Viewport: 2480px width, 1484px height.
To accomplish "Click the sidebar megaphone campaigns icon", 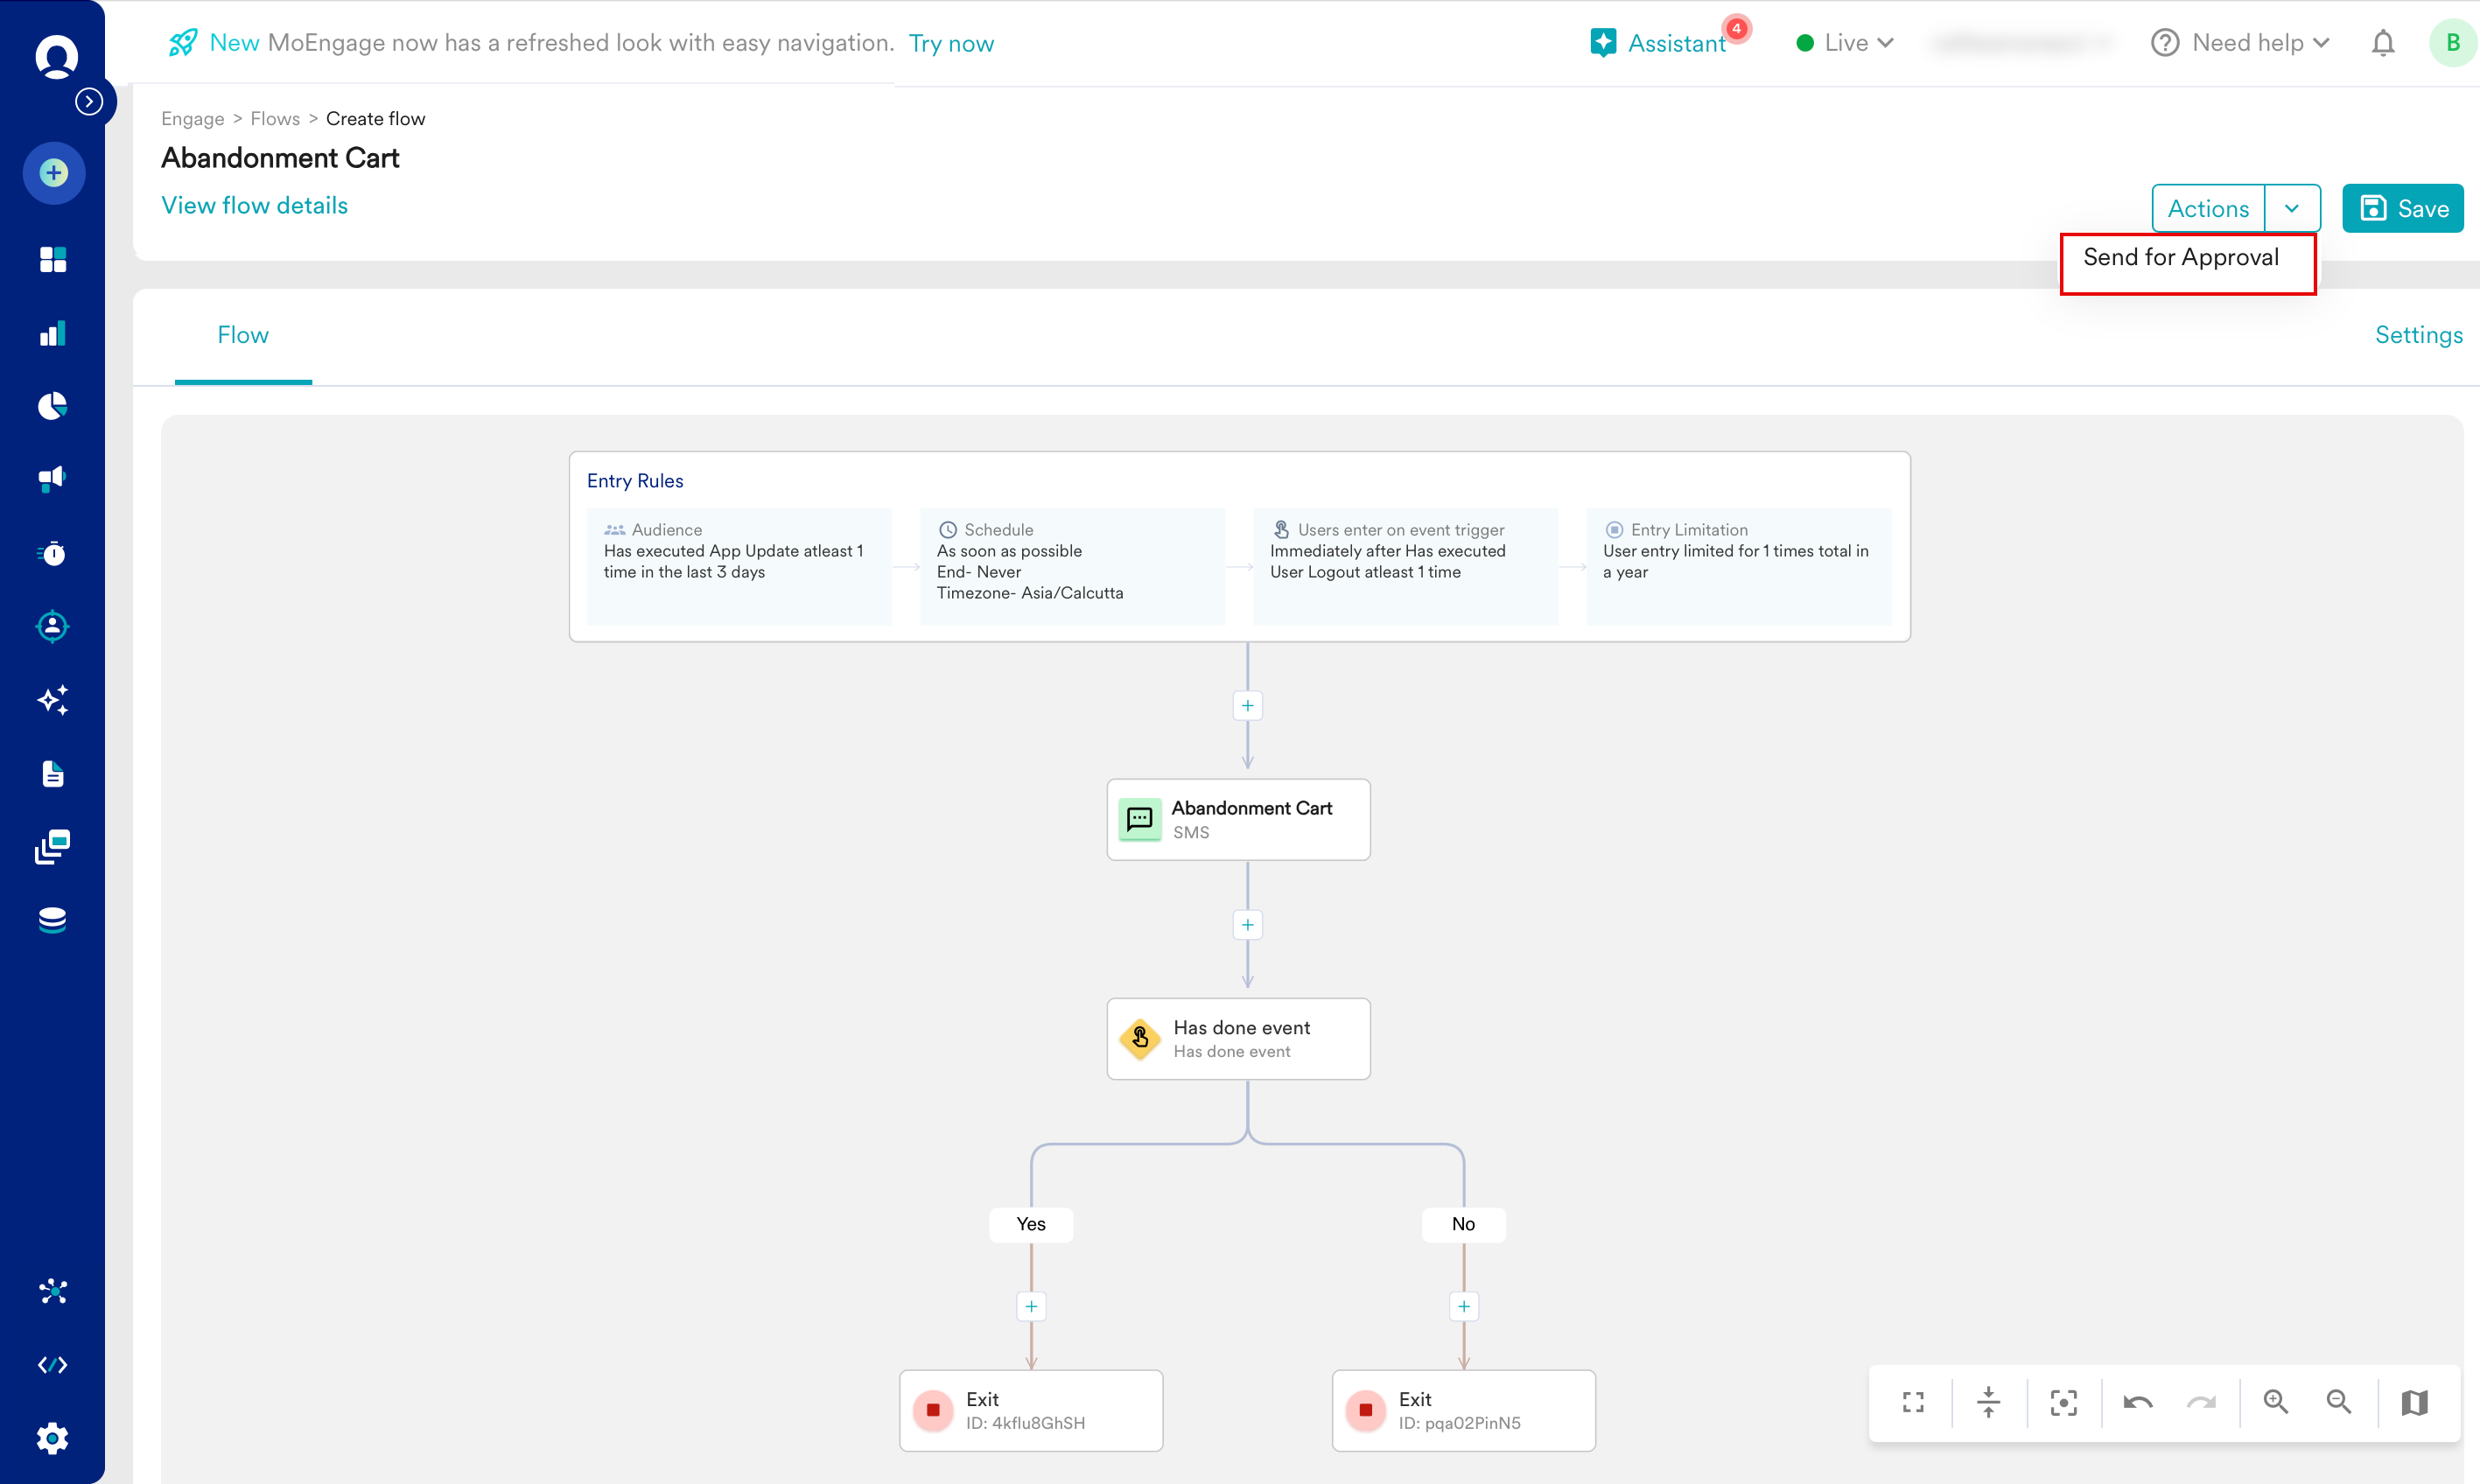I will point(52,478).
